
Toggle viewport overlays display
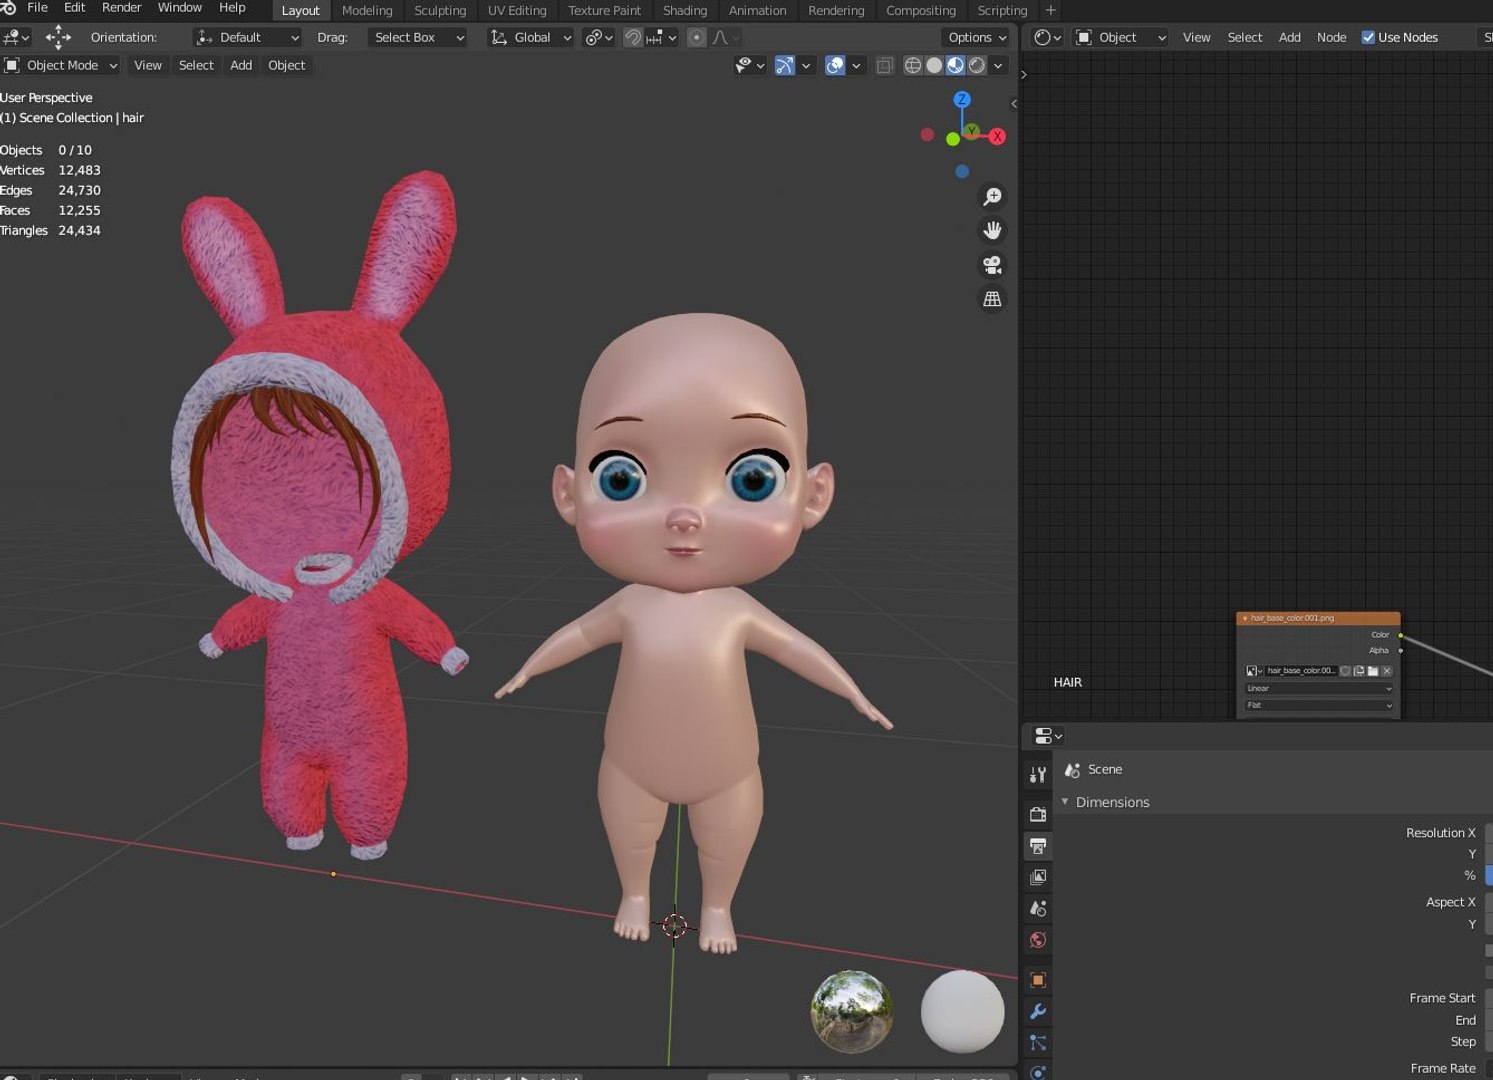(835, 65)
